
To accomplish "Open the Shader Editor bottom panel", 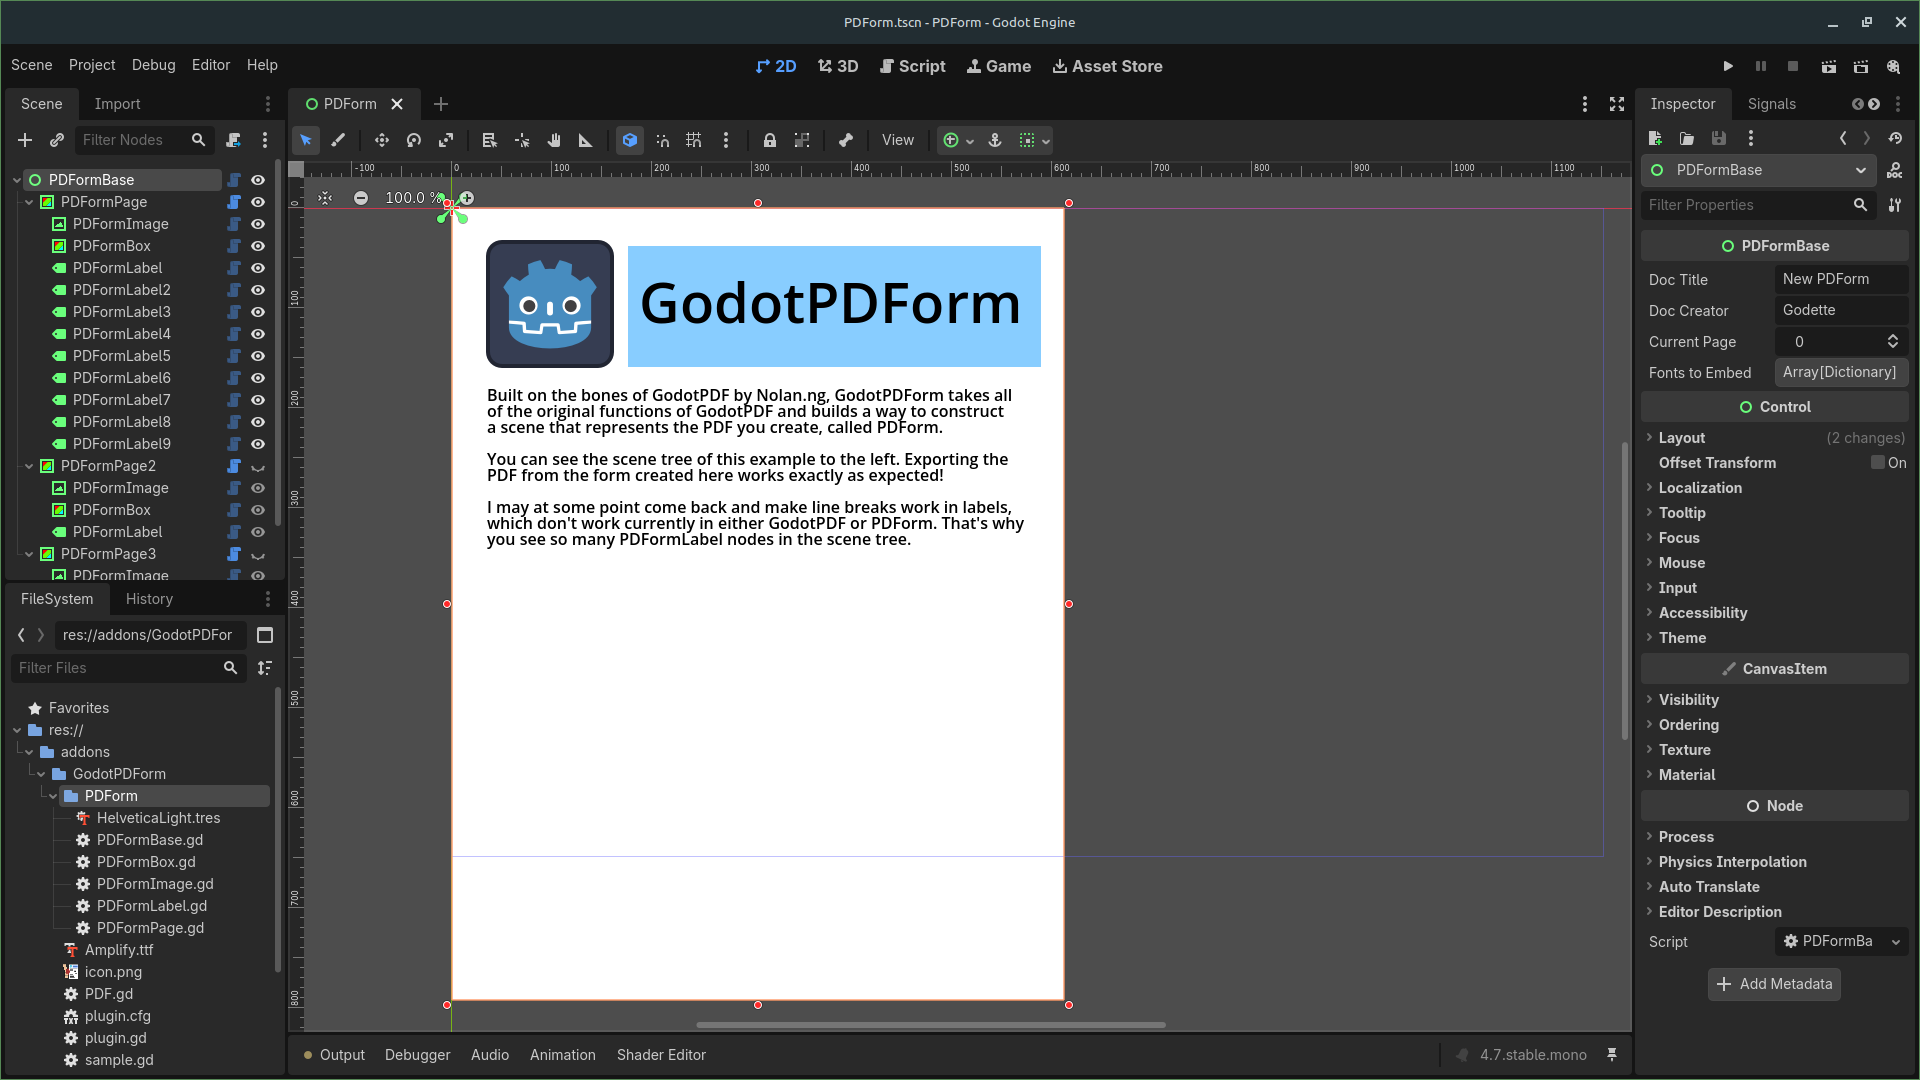I will pyautogui.click(x=661, y=1055).
